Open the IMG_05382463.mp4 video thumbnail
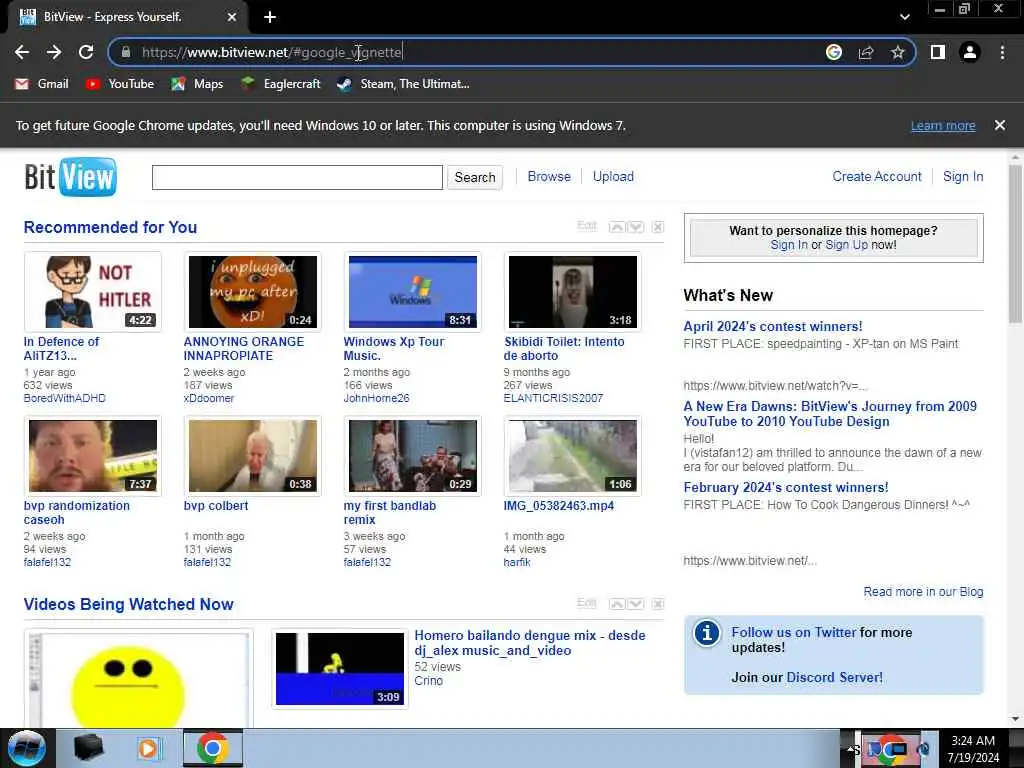The width and height of the screenshot is (1024, 768). (573, 456)
